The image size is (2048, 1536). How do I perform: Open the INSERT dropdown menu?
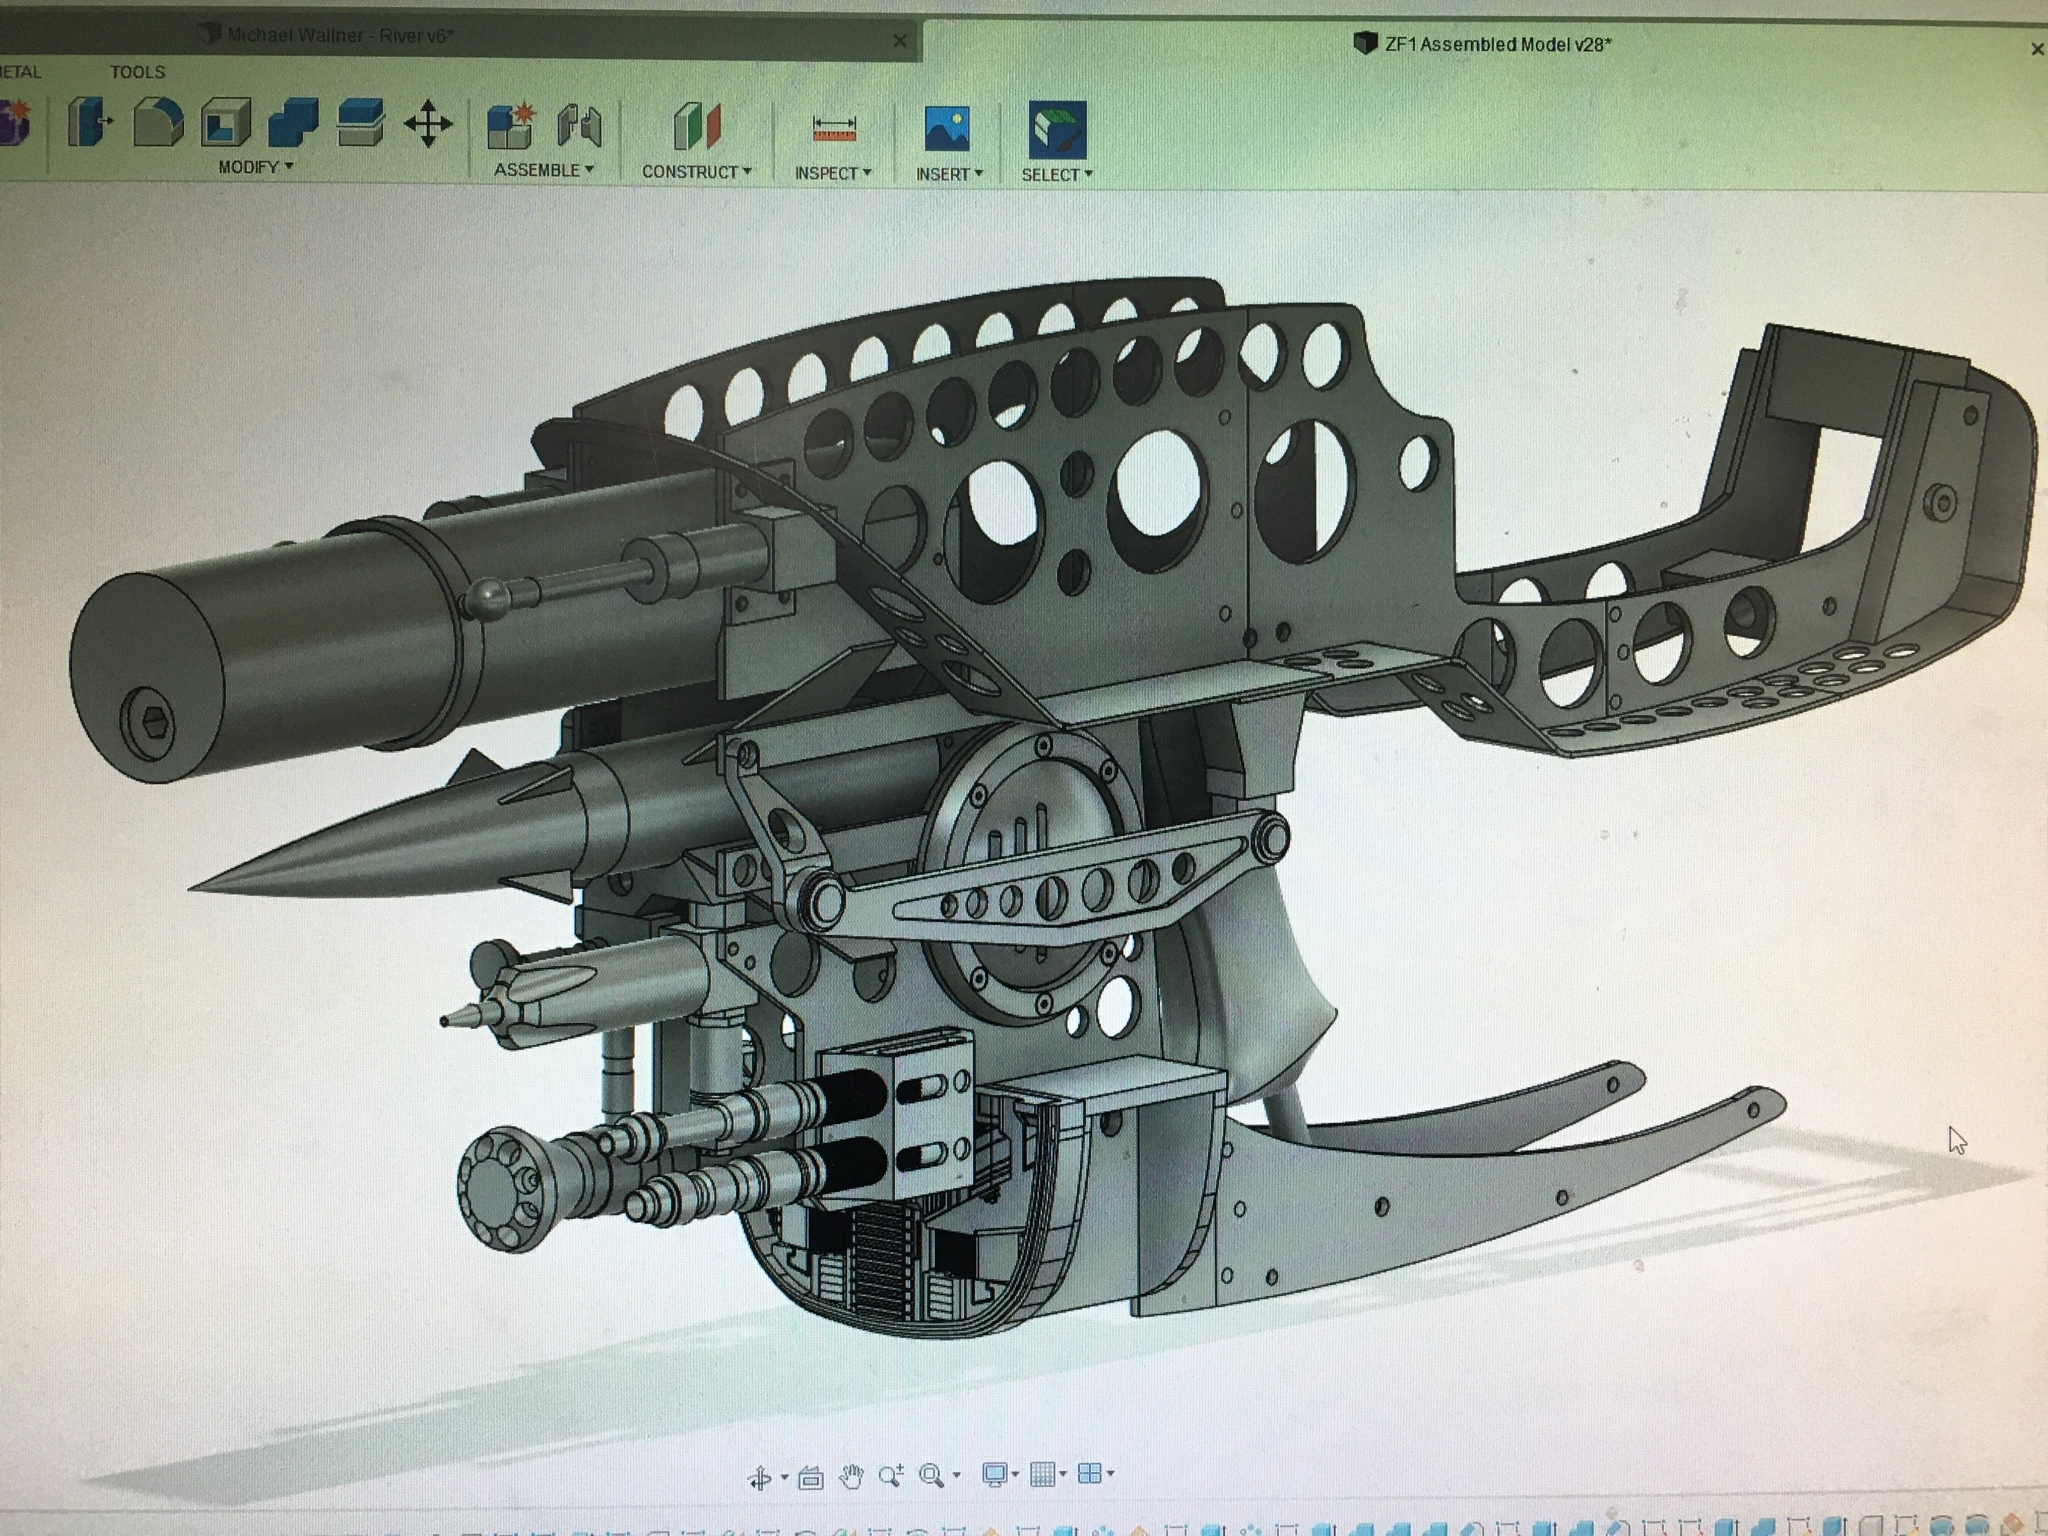(949, 174)
